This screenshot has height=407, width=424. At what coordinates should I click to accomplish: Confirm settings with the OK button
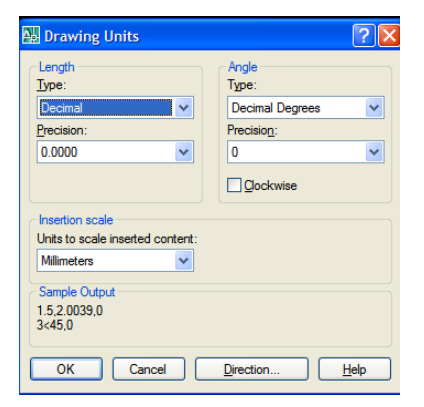click(66, 369)
